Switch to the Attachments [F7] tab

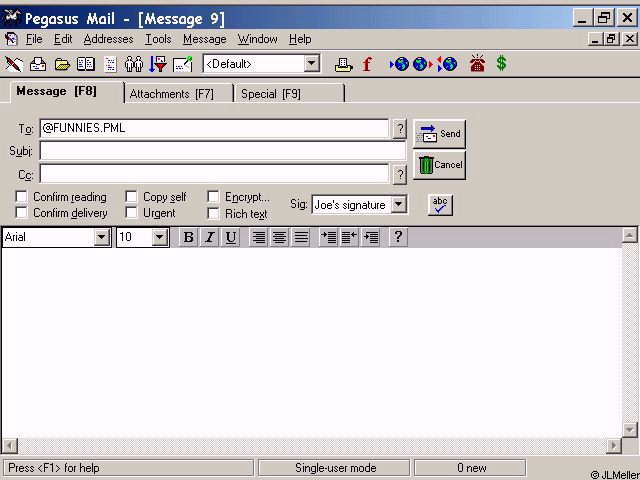[179, 93]
